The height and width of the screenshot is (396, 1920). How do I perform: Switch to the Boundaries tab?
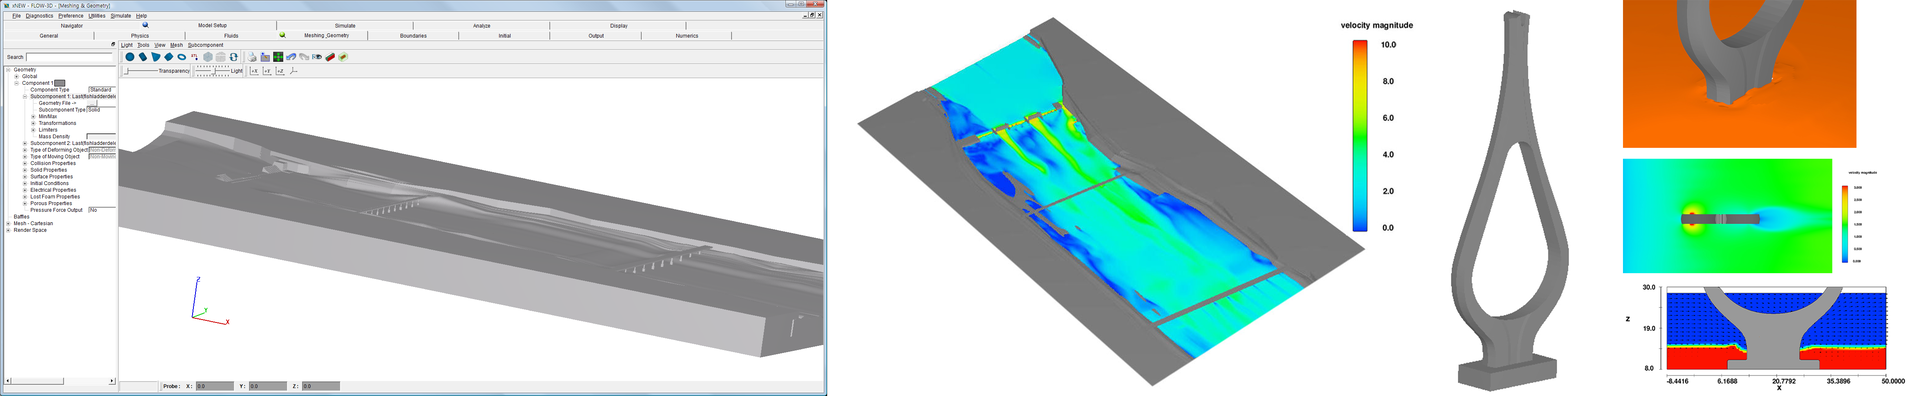(x=413, y=35)
